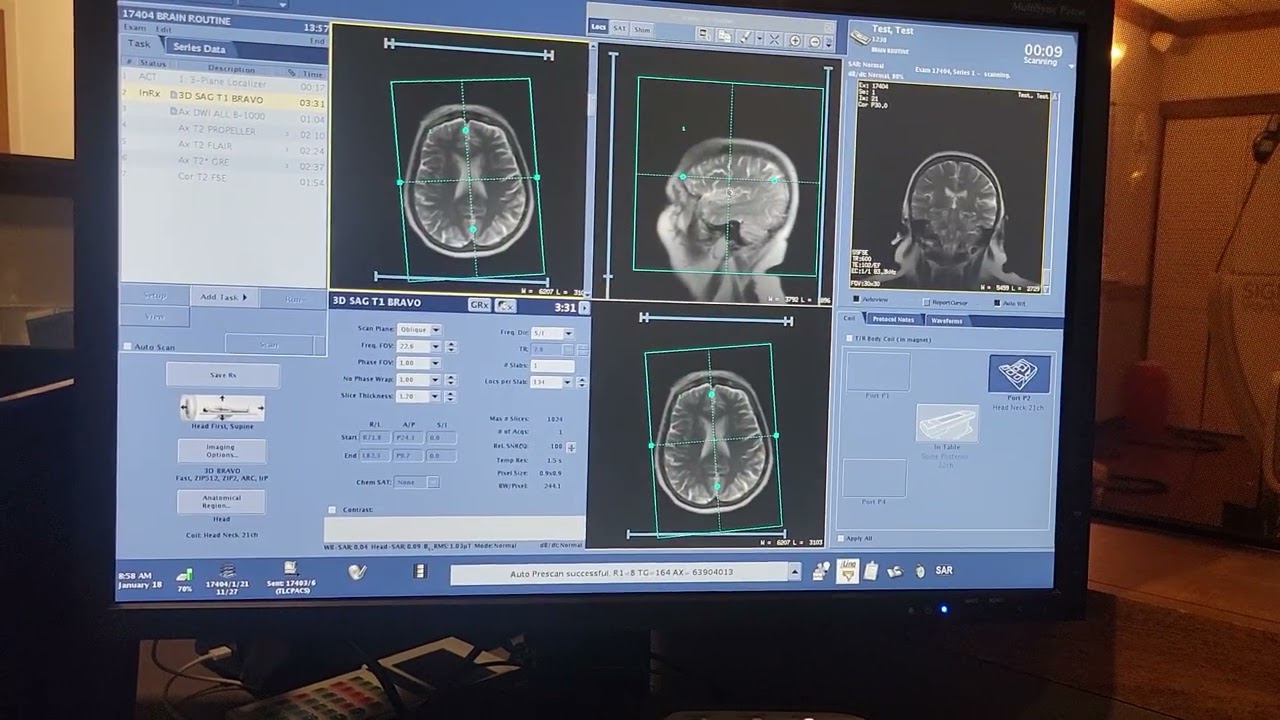Click the Freq. FOV stepper arrows
Screen dimensions: 1280x720
point(451,346)
